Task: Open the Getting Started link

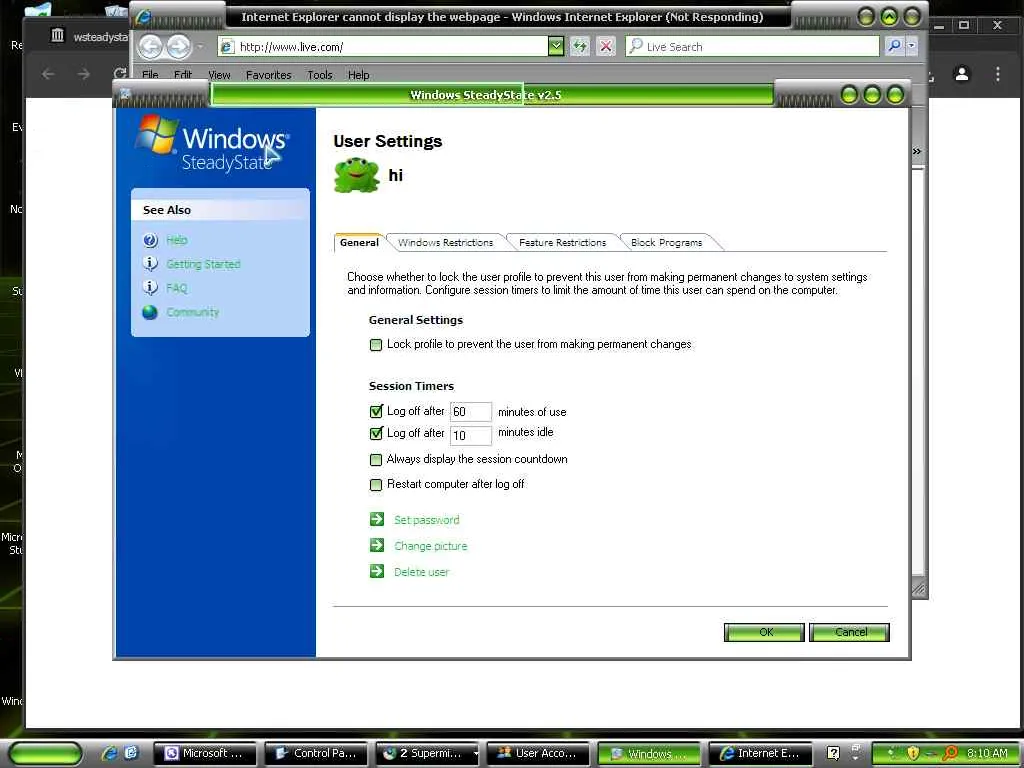Action: pyautogui.click(x=203, y=264)
